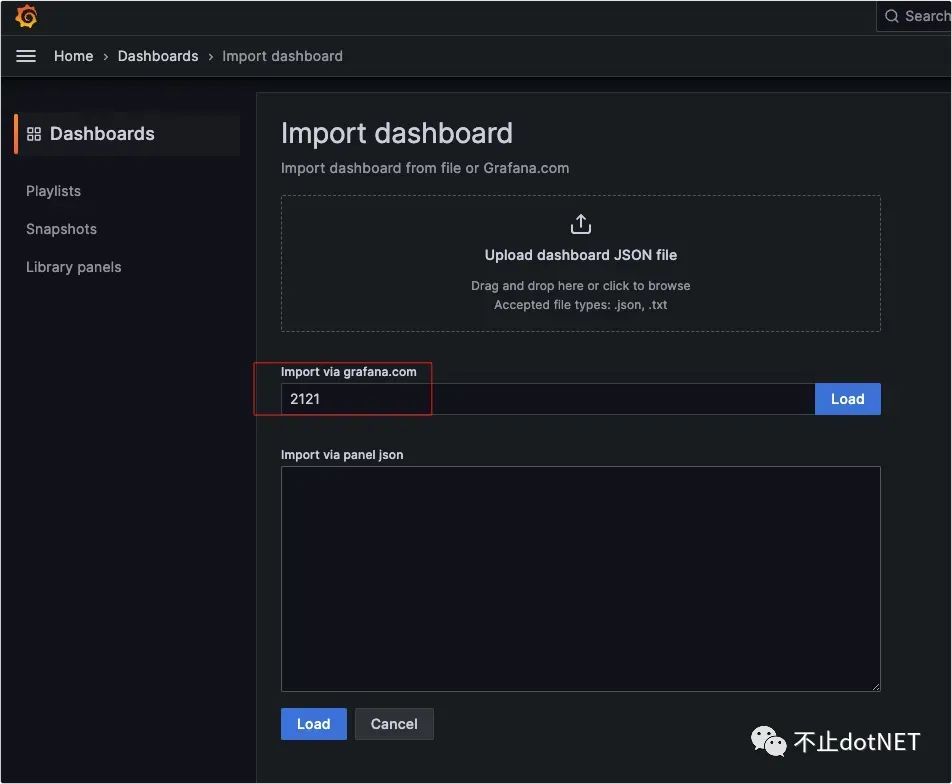Click inside the Import via panel json textarea

click(580, 578)
